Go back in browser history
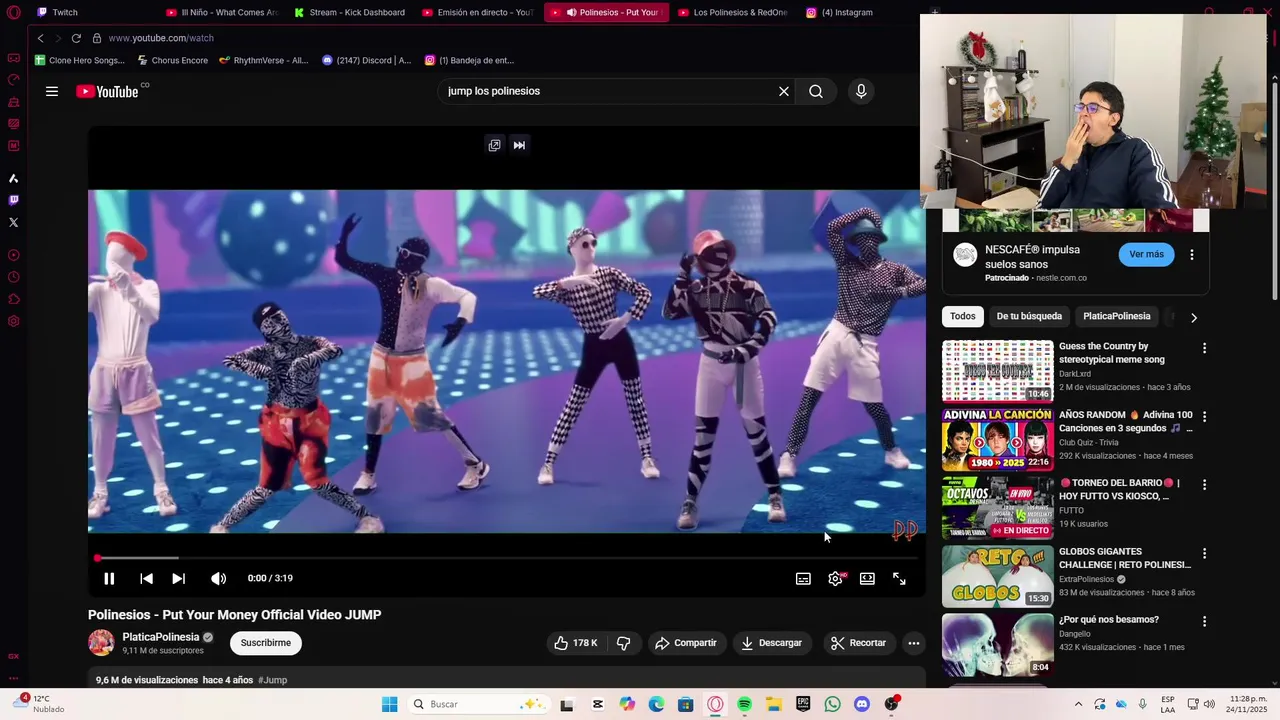The height and width of the screenshot is (720, 1280). coord(40,38)
